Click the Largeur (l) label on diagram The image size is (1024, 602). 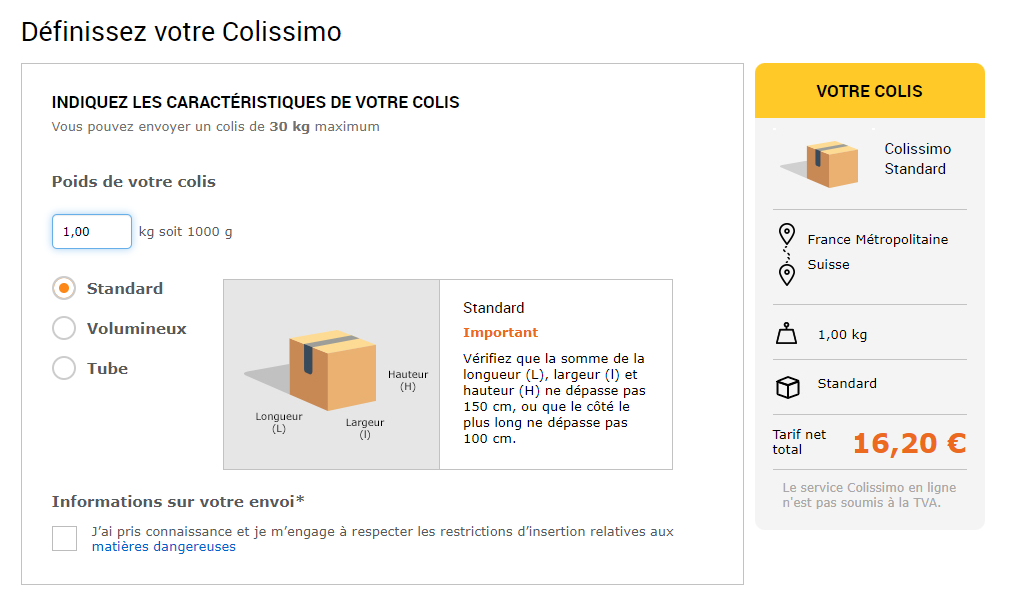point(365,428)
